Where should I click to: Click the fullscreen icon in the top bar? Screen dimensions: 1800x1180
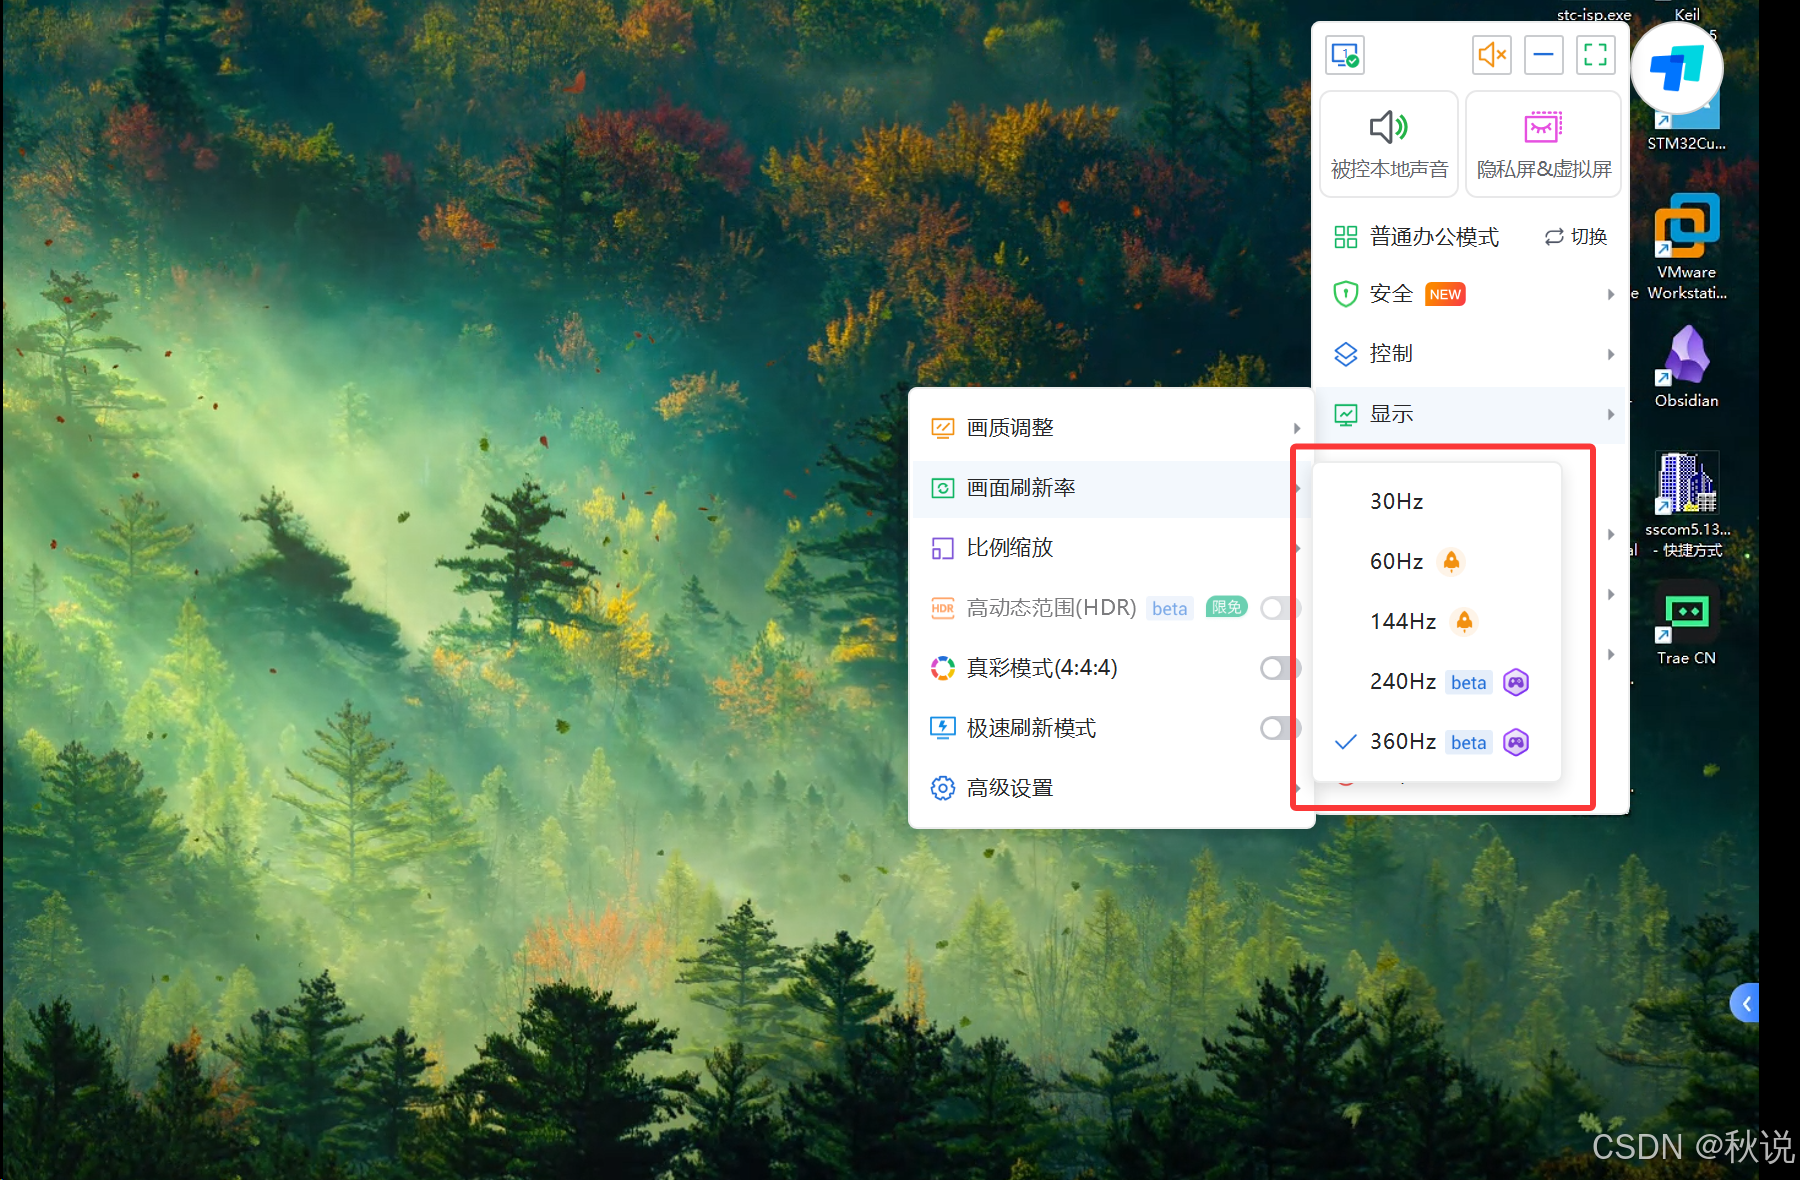1595,55
